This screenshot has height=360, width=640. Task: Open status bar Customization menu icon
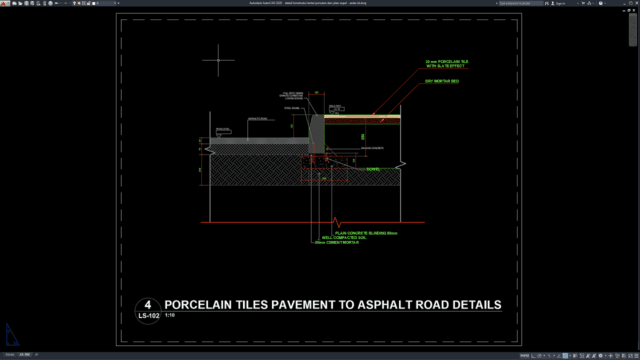[636, 356]
